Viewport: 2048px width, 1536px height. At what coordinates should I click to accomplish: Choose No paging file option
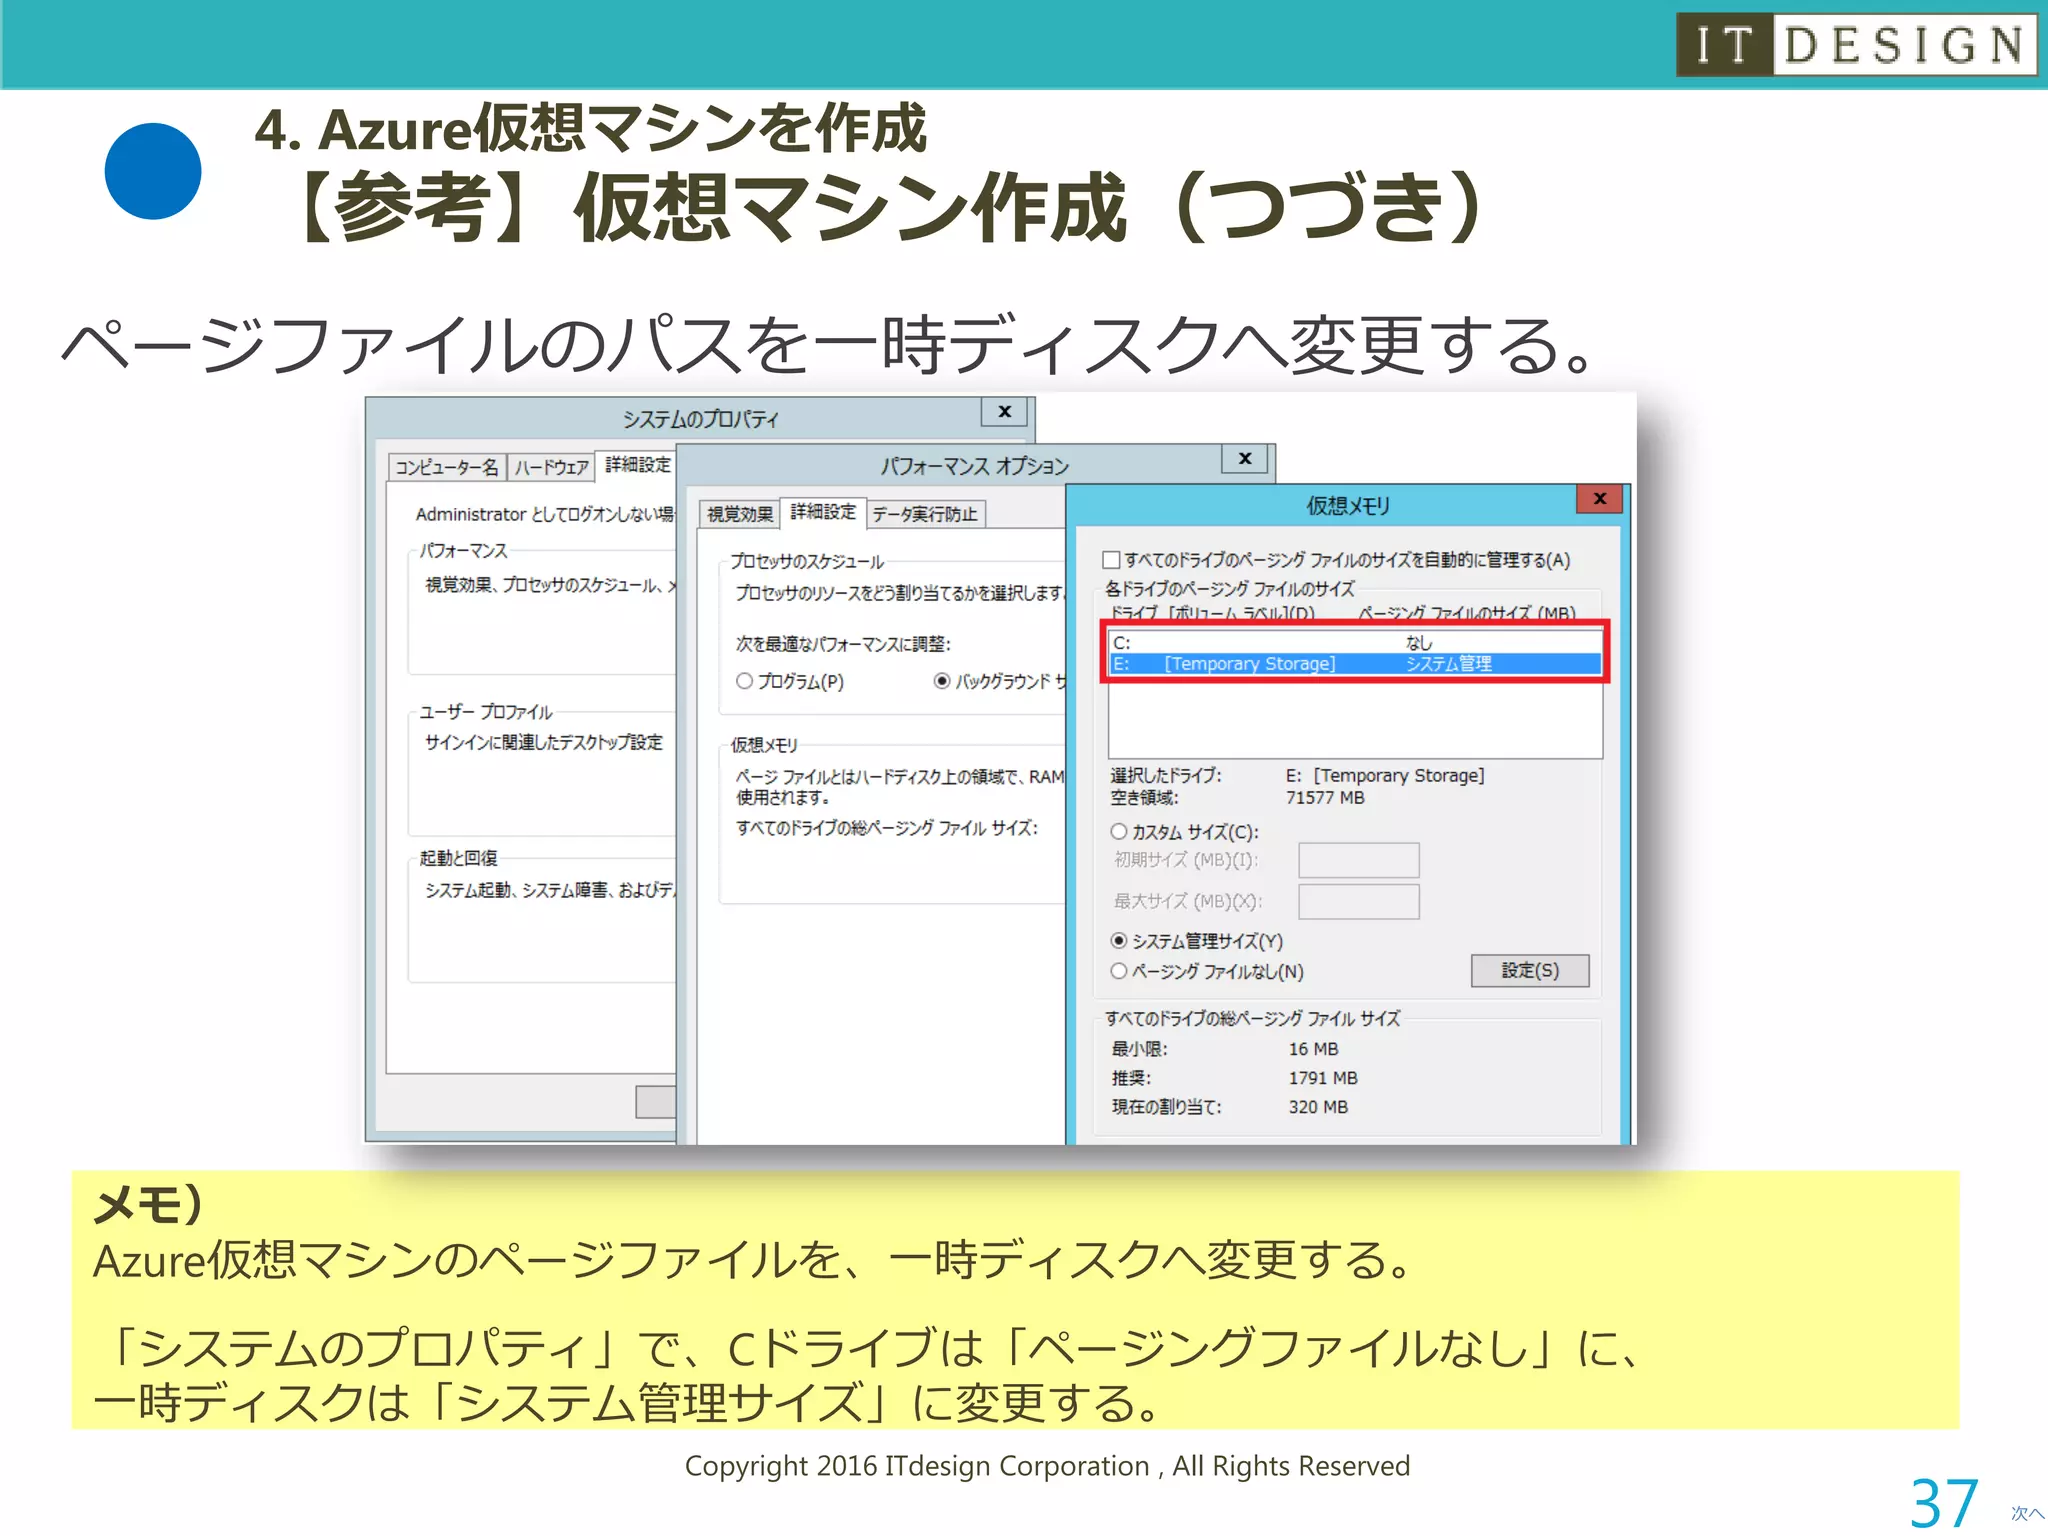tap(1119, 970)
